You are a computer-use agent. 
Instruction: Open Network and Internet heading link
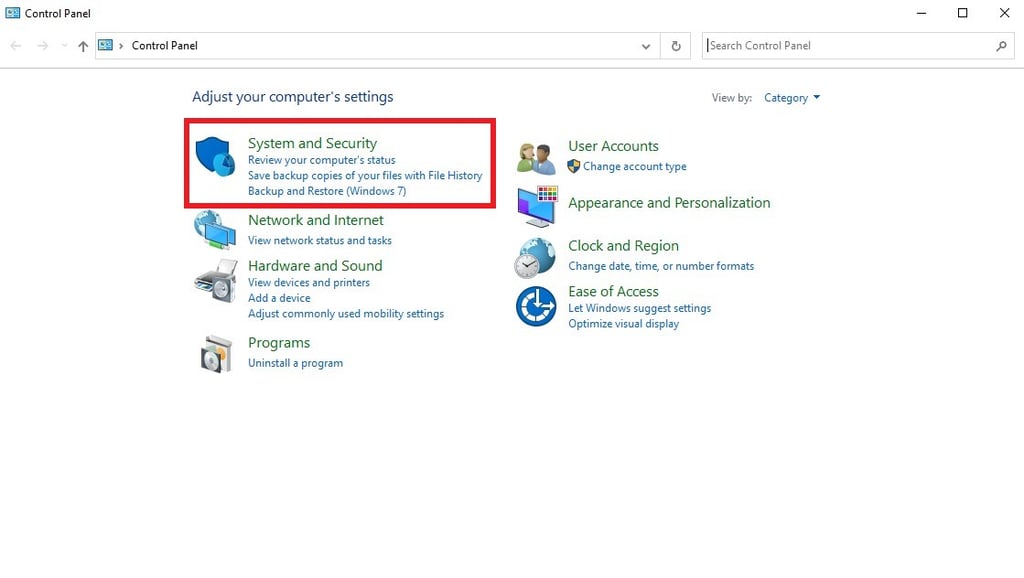tap(315, 220)
